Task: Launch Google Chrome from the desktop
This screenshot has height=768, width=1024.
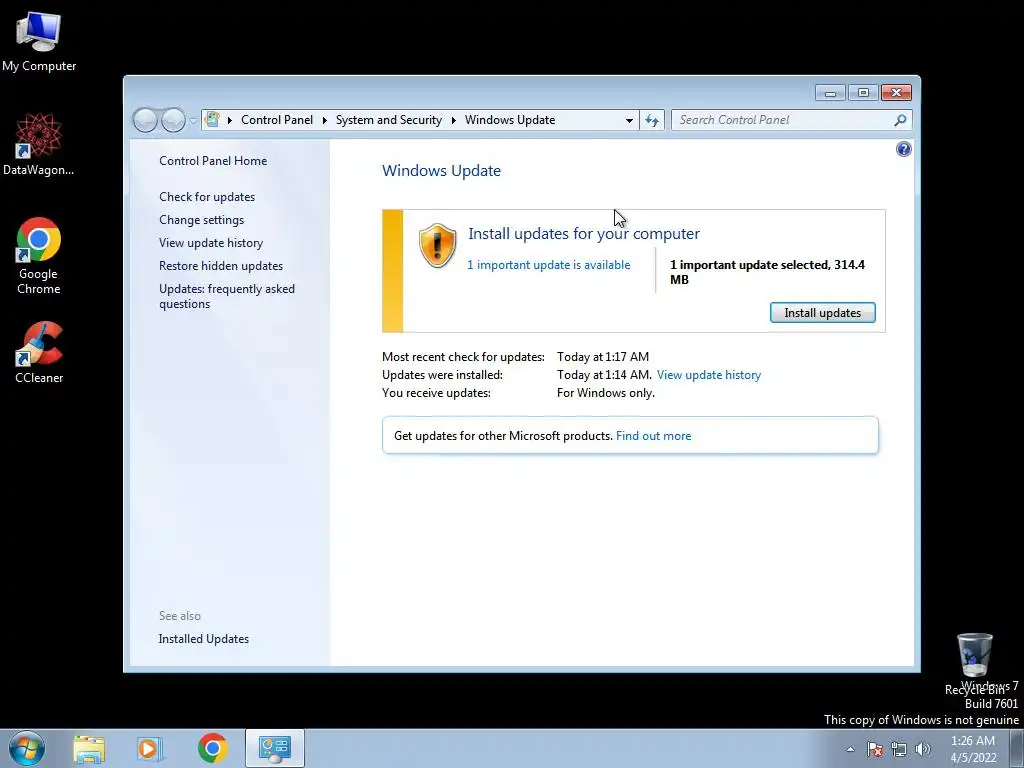Action: click(39, 255)
